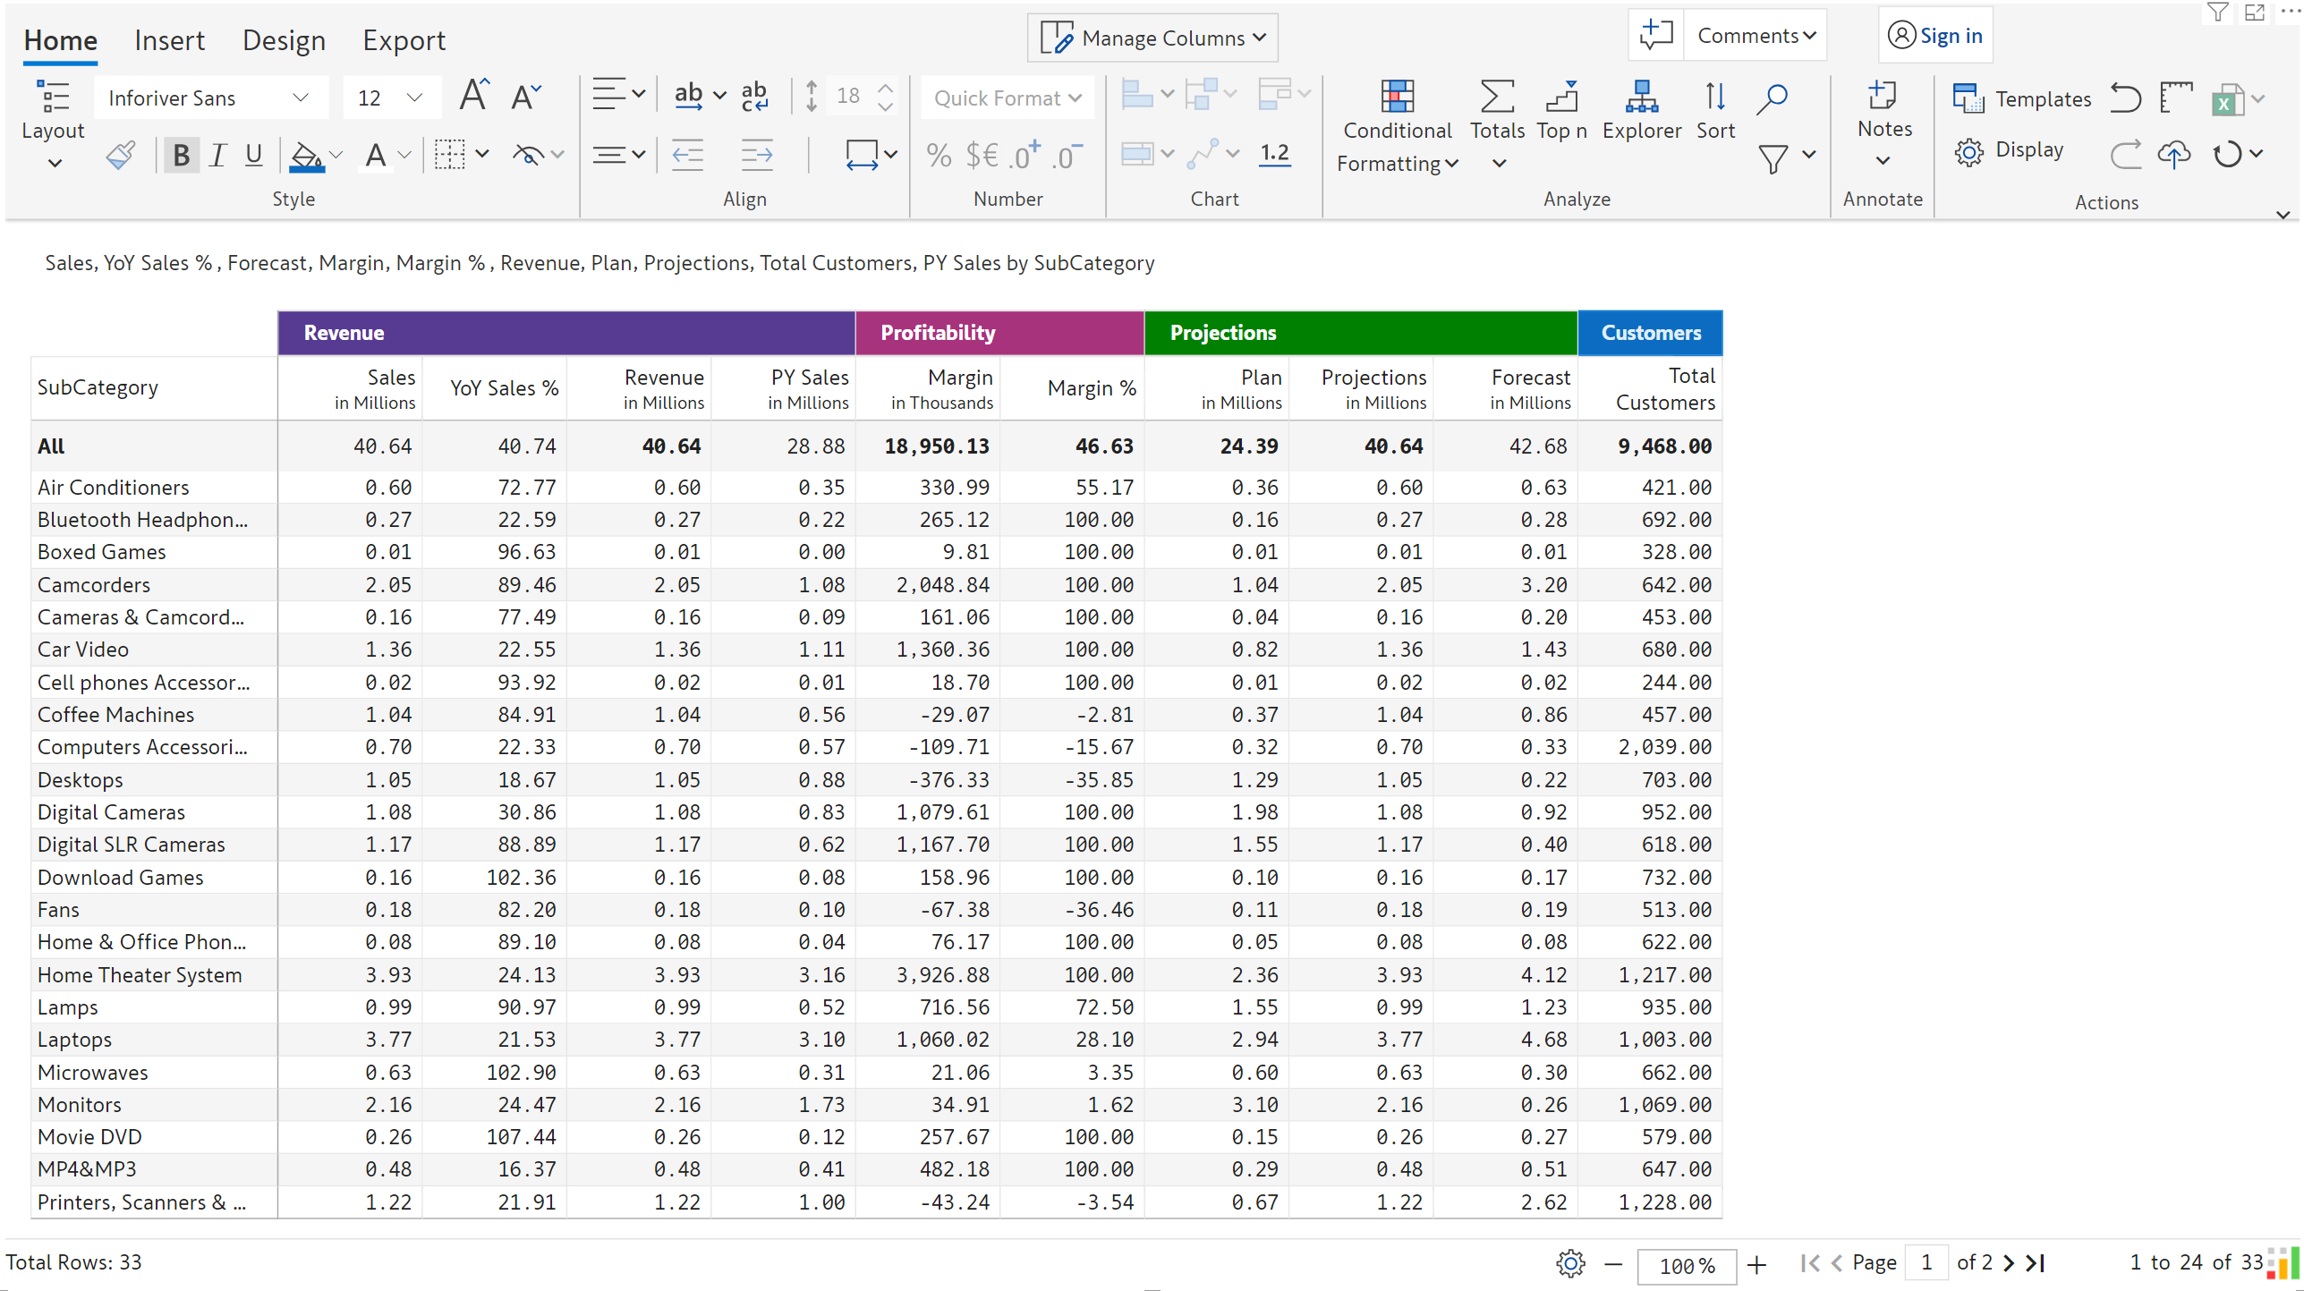Toggle bold formatting
This screenshot has width=2304, height=1291.
[x=180, y=155]
